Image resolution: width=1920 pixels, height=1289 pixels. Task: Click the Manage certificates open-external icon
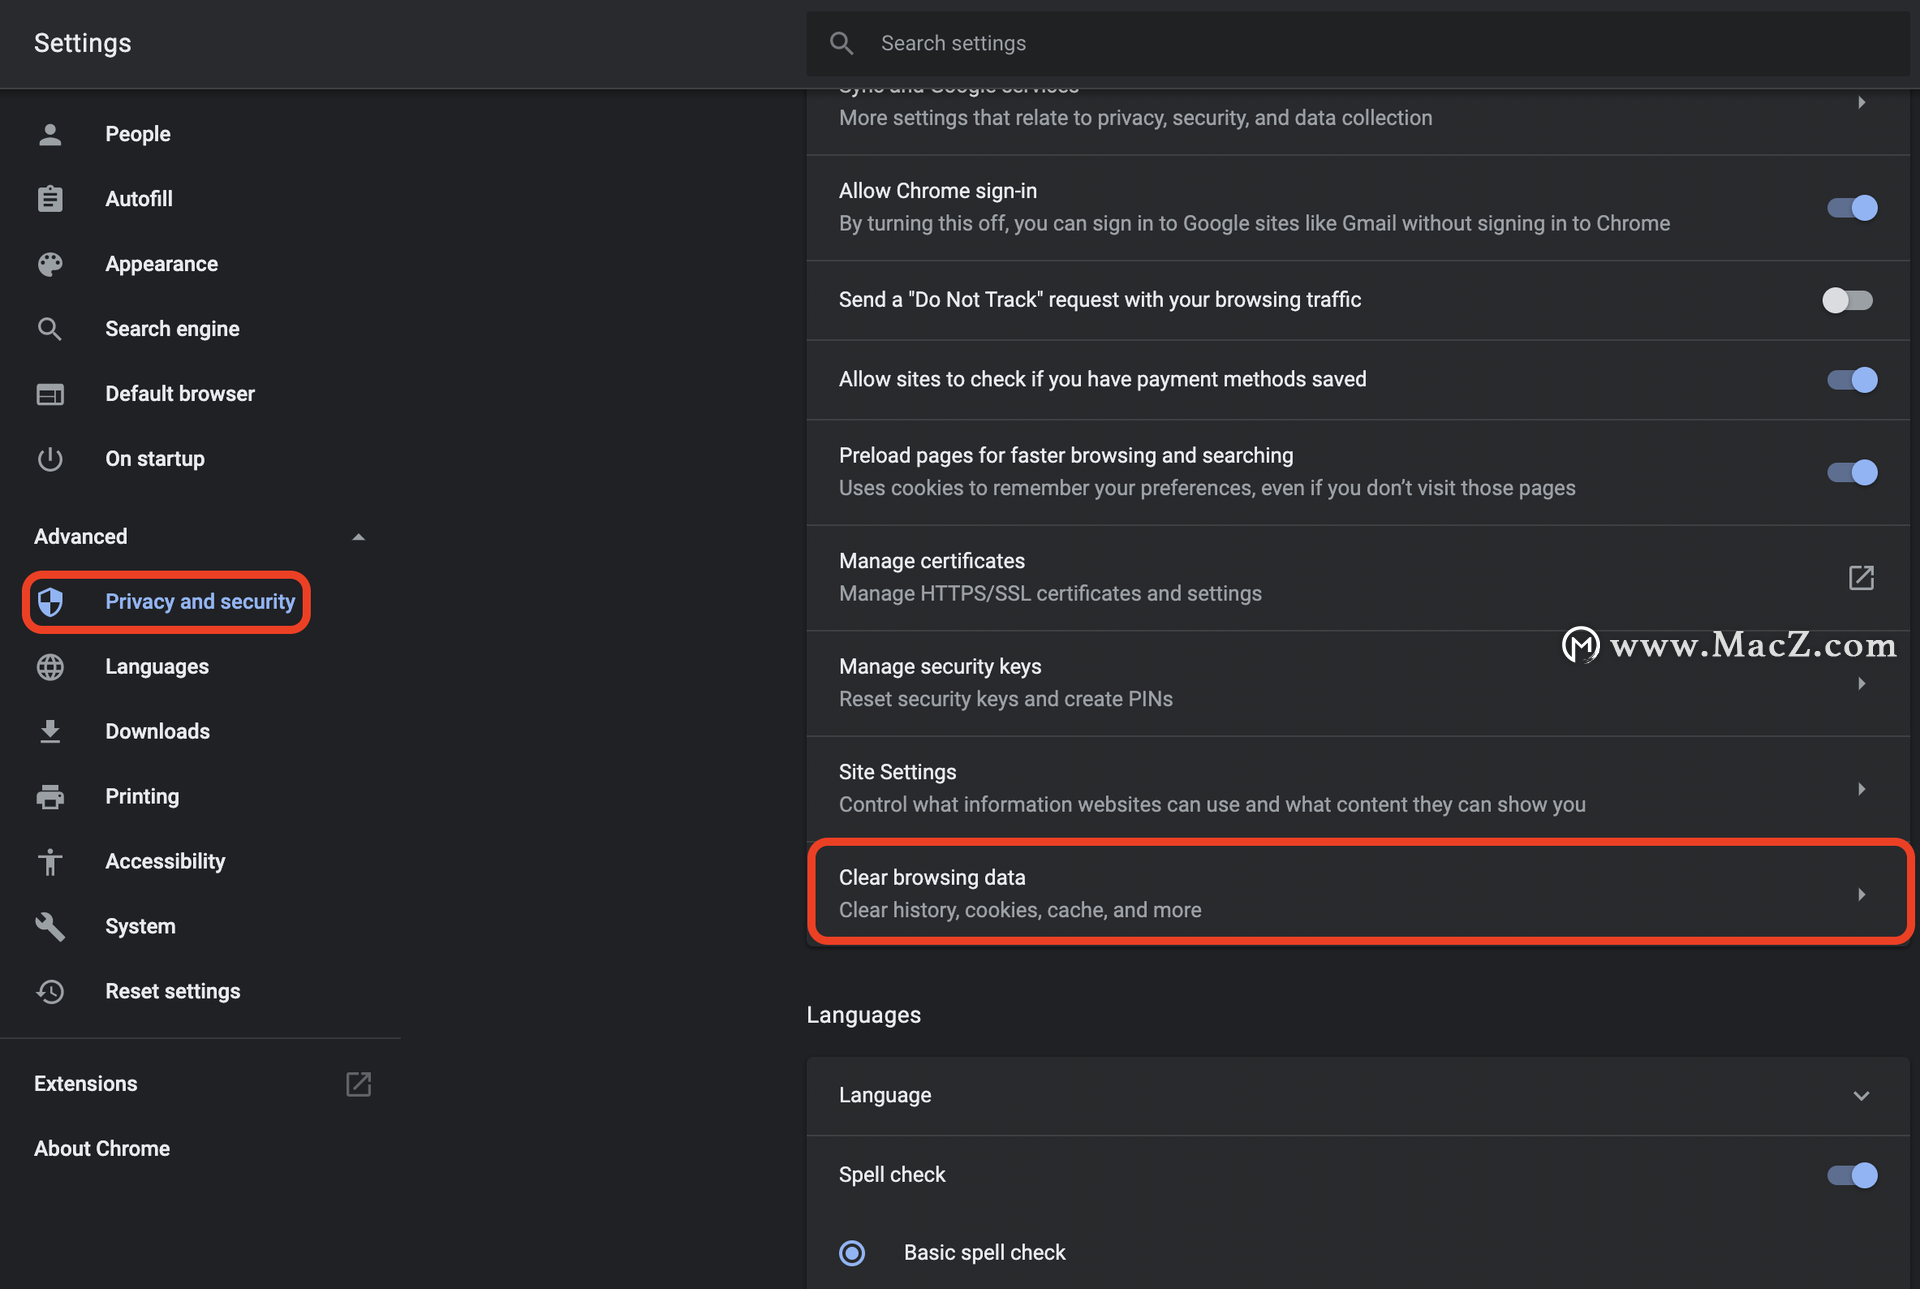click(x=1861, y=578)
